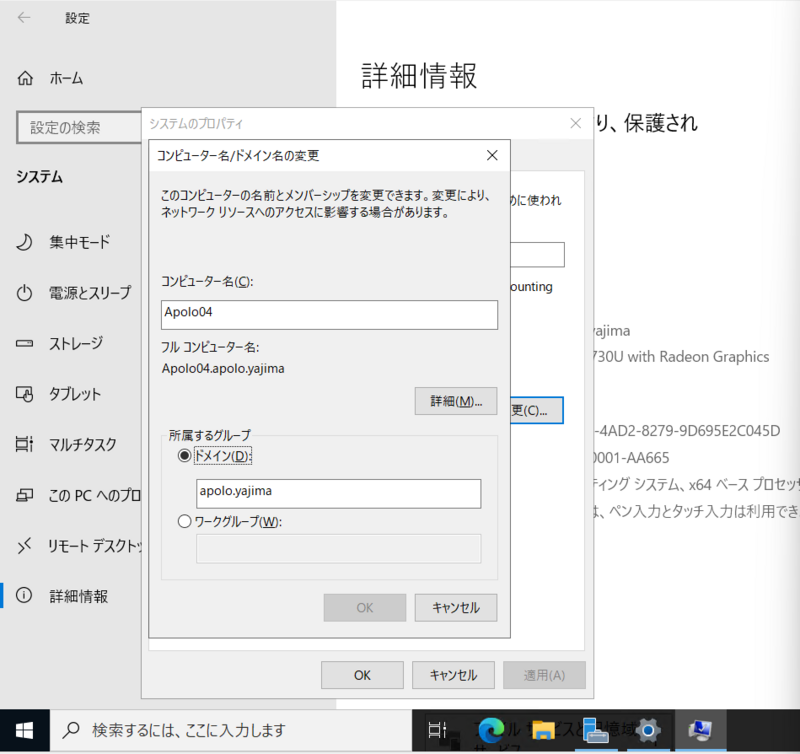Click キャンセル in the rename dialog

pyautogui.click(x=456, y=608)
